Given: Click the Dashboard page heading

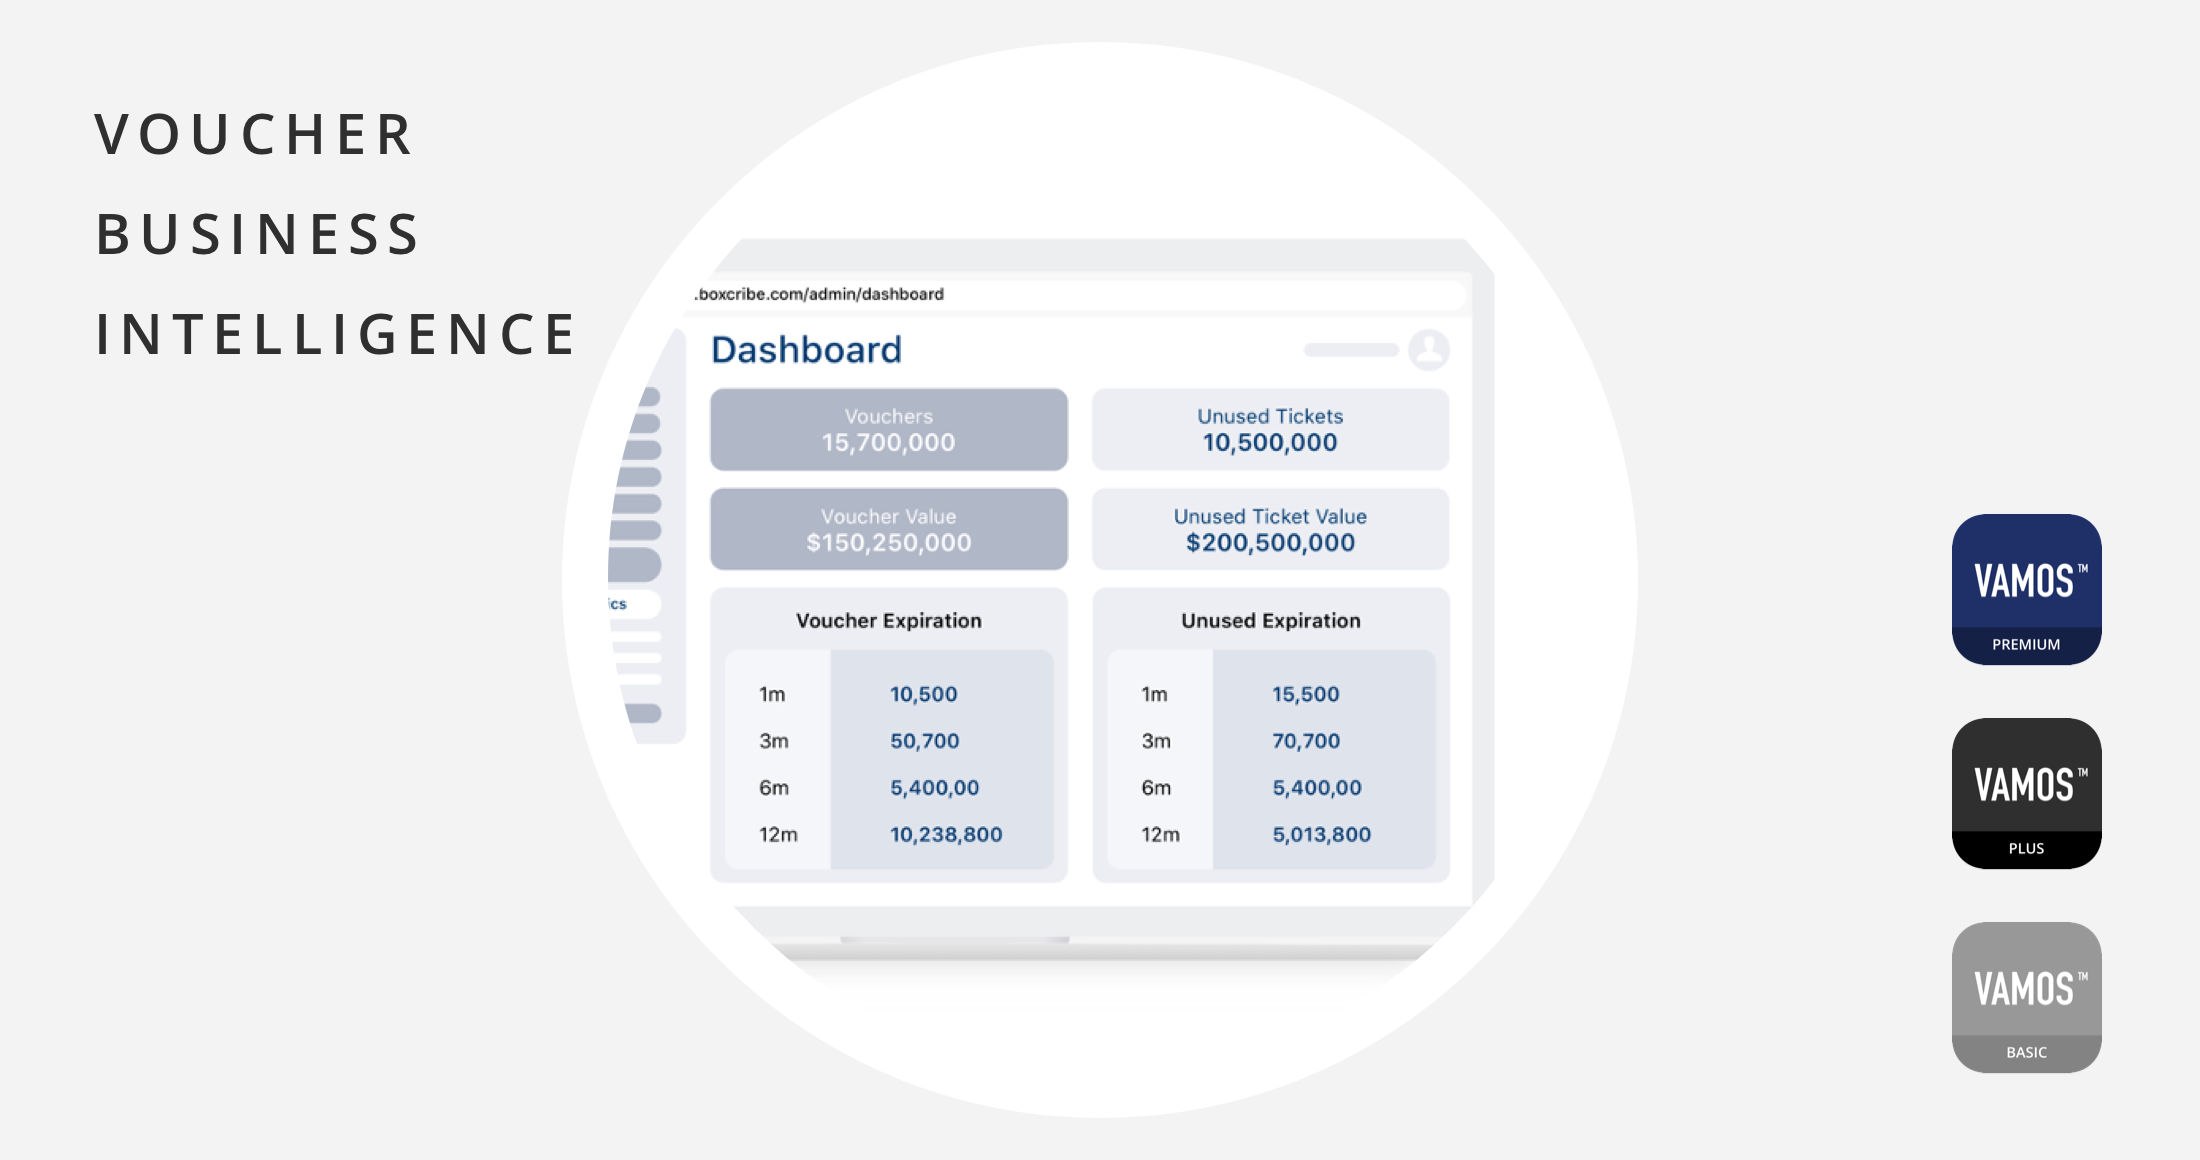Looking at the screenshot, I should click(x=806, y=350).
